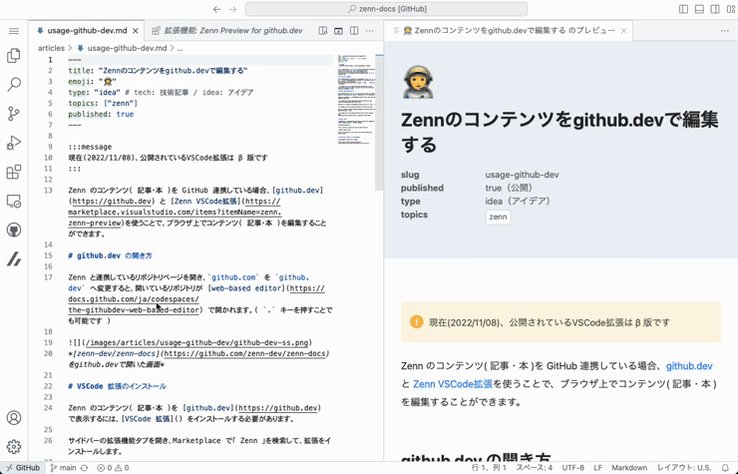Viewport: 738px width, 474px height.
Task: Click the command center search box zenn-docs
Action: [x=386, y=9]
